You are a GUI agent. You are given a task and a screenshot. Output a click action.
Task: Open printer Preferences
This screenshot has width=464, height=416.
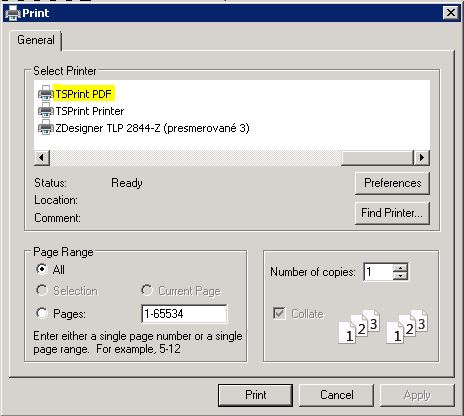(392, 183)
